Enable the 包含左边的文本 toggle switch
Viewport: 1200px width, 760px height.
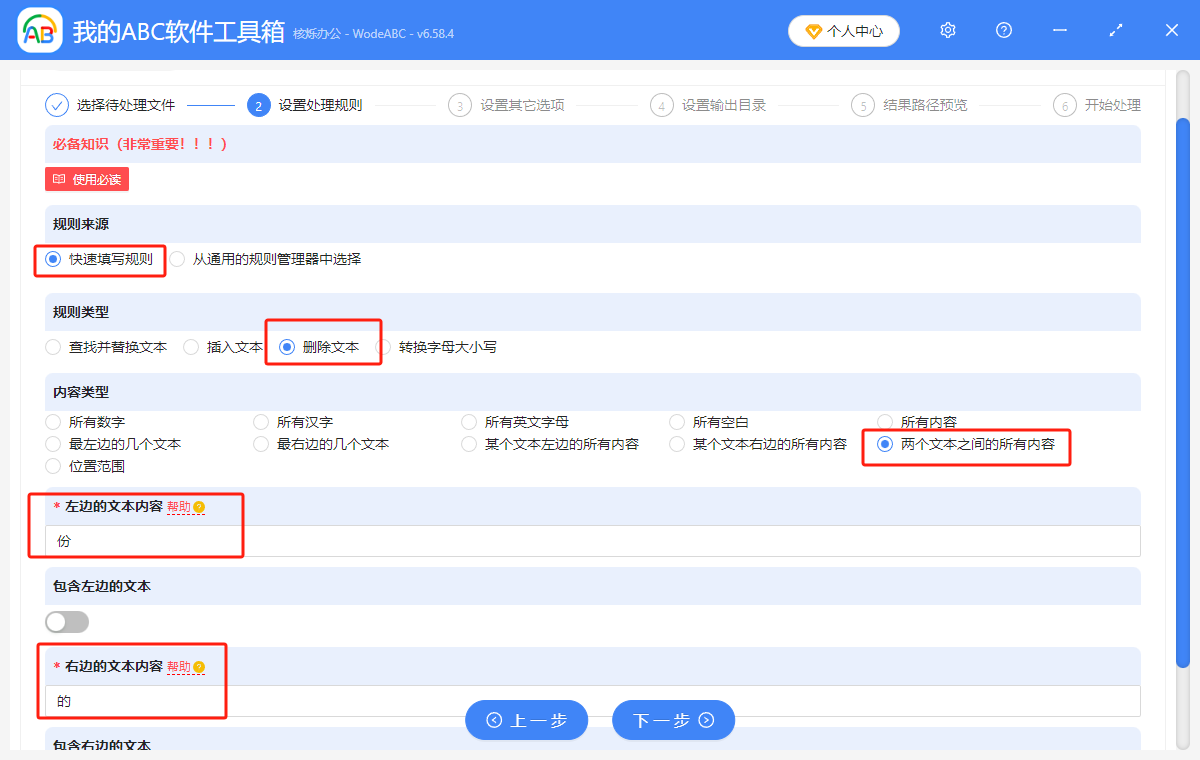[66, 621]
